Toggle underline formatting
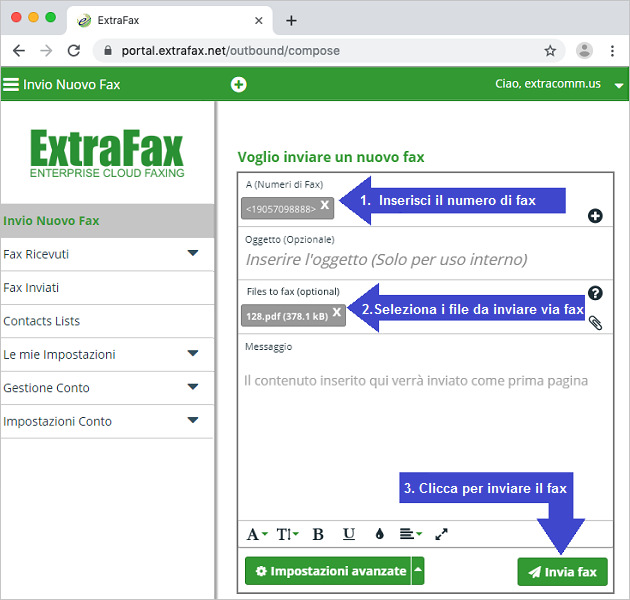 (349, 534)
